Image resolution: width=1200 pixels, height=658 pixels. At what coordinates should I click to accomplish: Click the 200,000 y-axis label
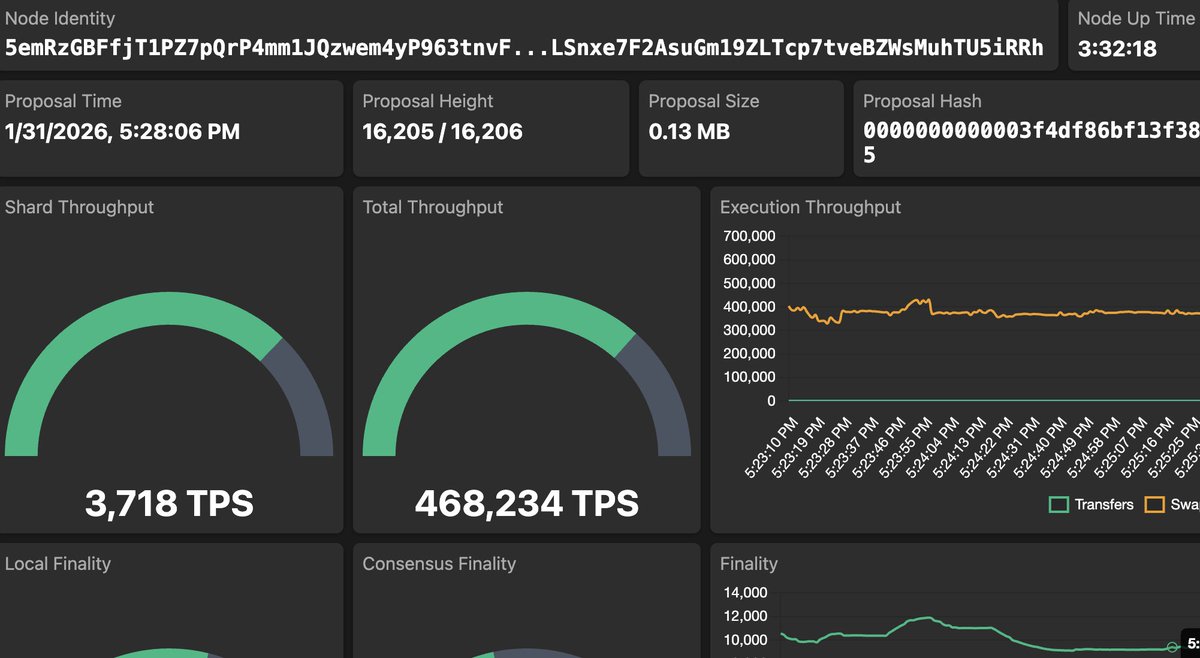(x=748, y=353)
